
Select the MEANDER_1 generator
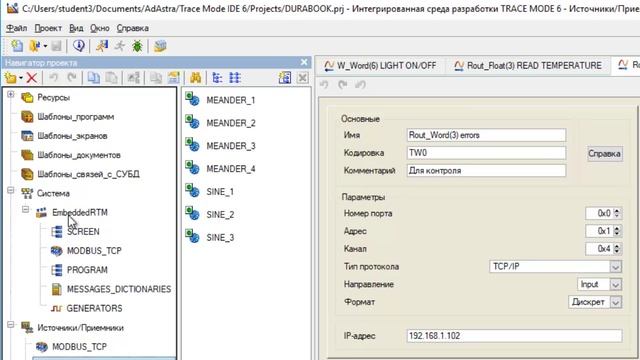[220, 100]
